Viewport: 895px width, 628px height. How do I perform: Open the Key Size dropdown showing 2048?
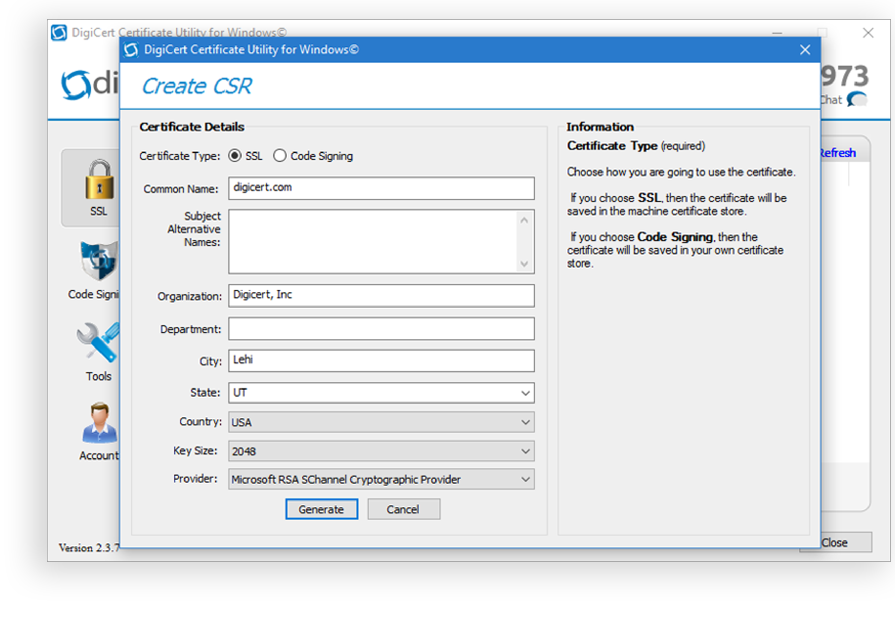[x=381, y=451]
